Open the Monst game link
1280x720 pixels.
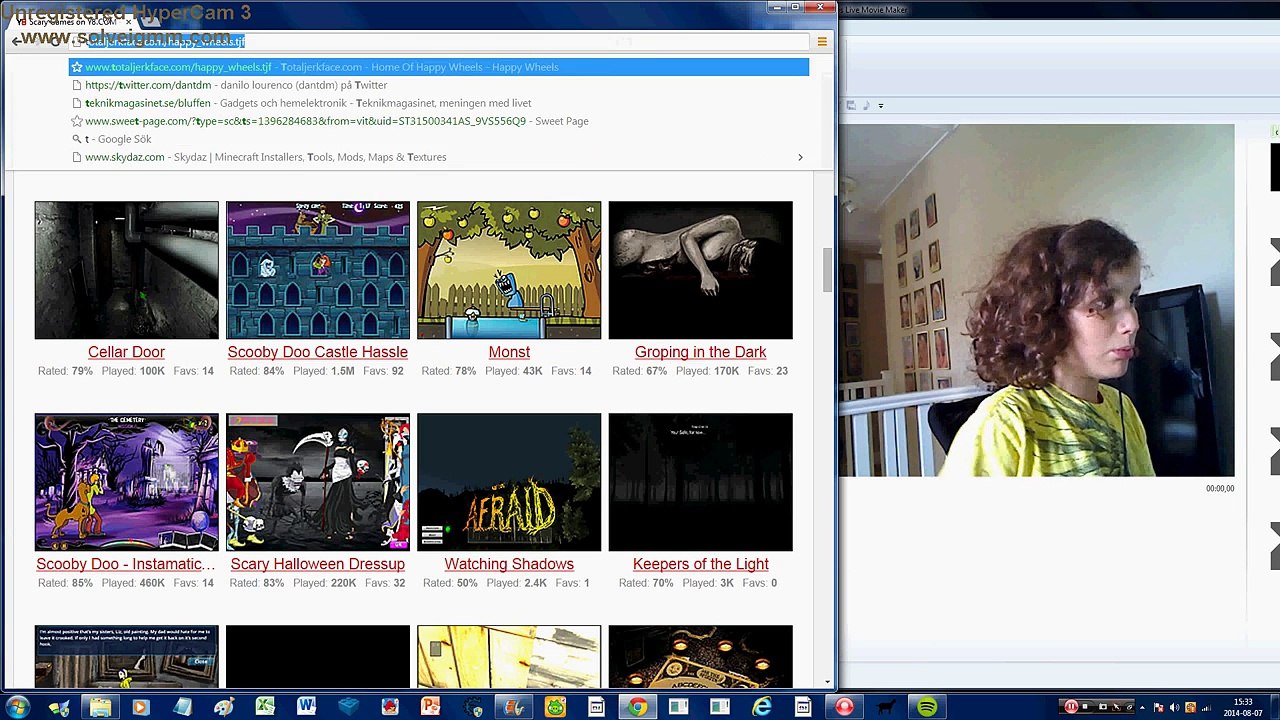click(509, 352)
